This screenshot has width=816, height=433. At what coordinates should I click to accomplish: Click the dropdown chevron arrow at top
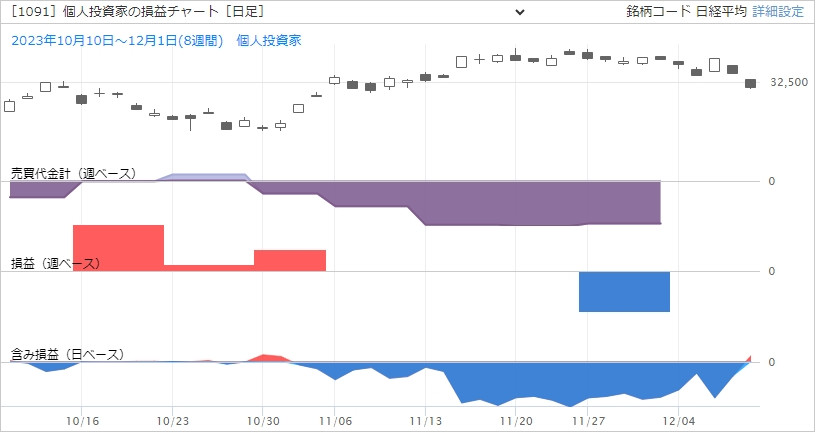point(519,12)
